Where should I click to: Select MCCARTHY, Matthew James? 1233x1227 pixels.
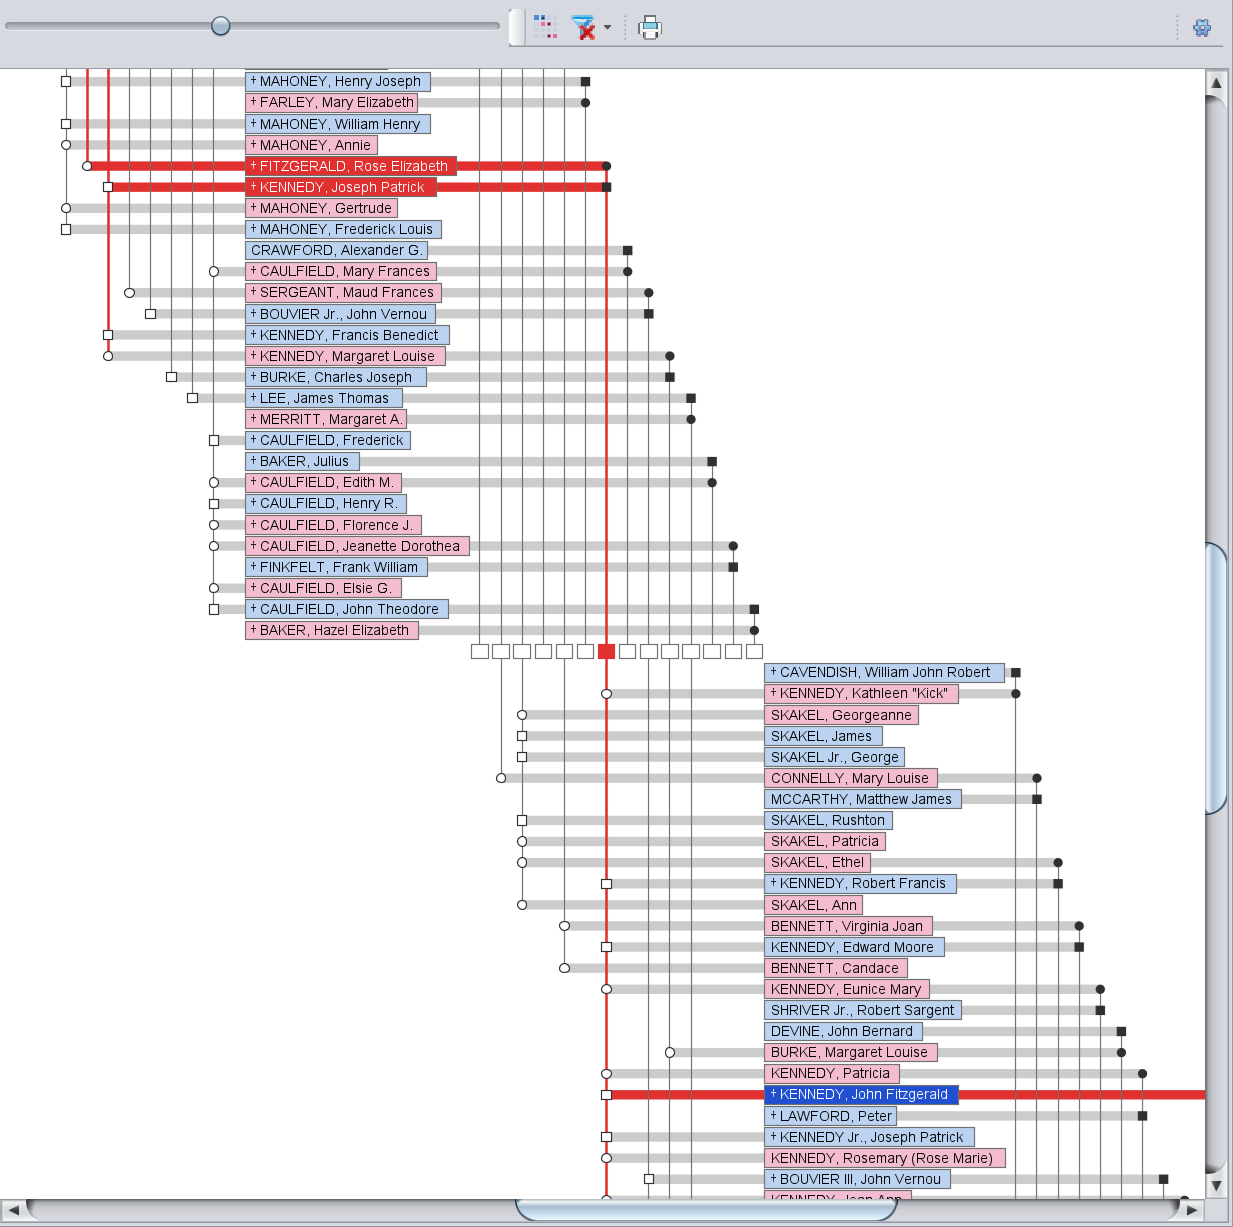(863, 799)
